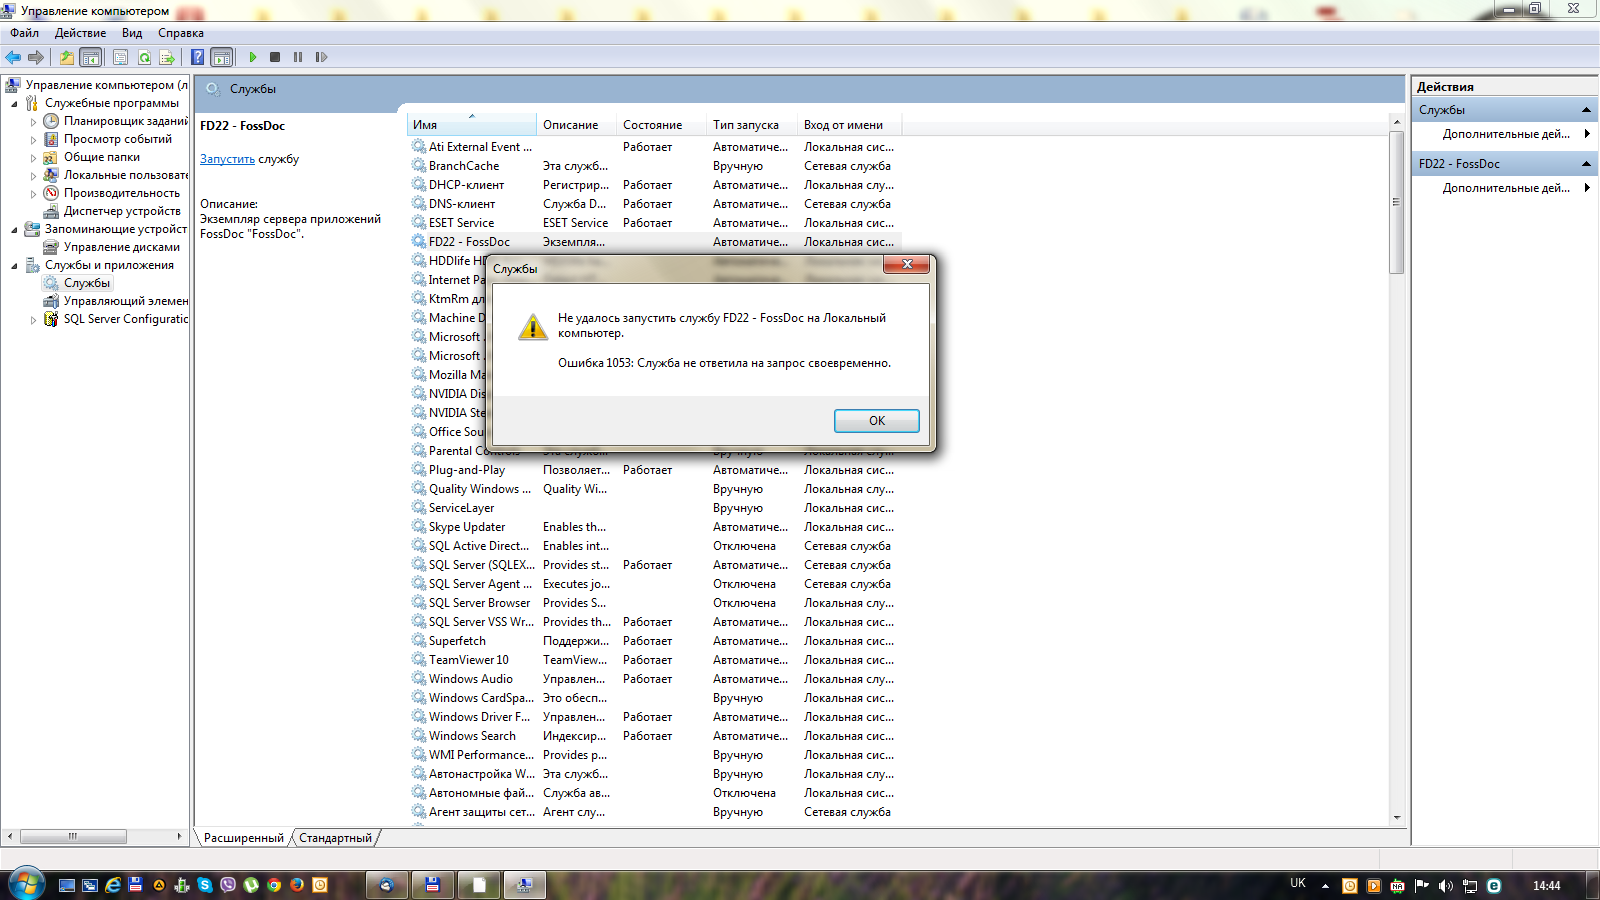Open Дополнительные действия under Службы
Screen dimensions: 1600x900
coord(1506,134)
